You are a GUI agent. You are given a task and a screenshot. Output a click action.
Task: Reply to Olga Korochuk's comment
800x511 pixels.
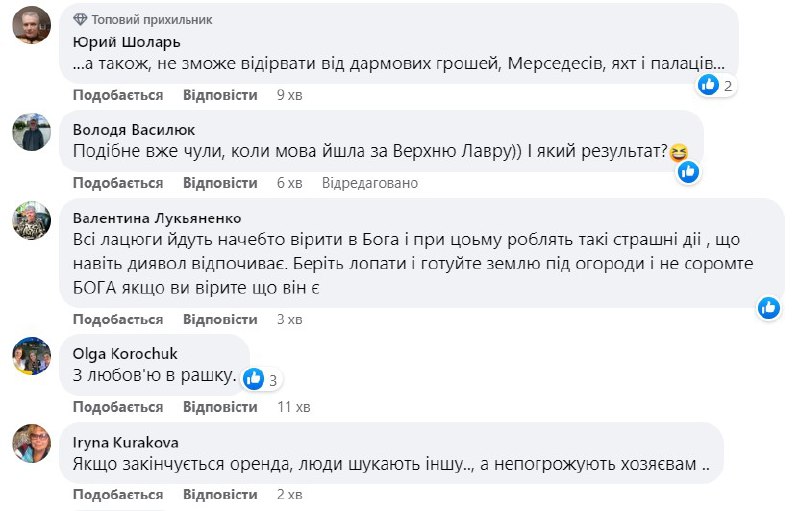220,407
